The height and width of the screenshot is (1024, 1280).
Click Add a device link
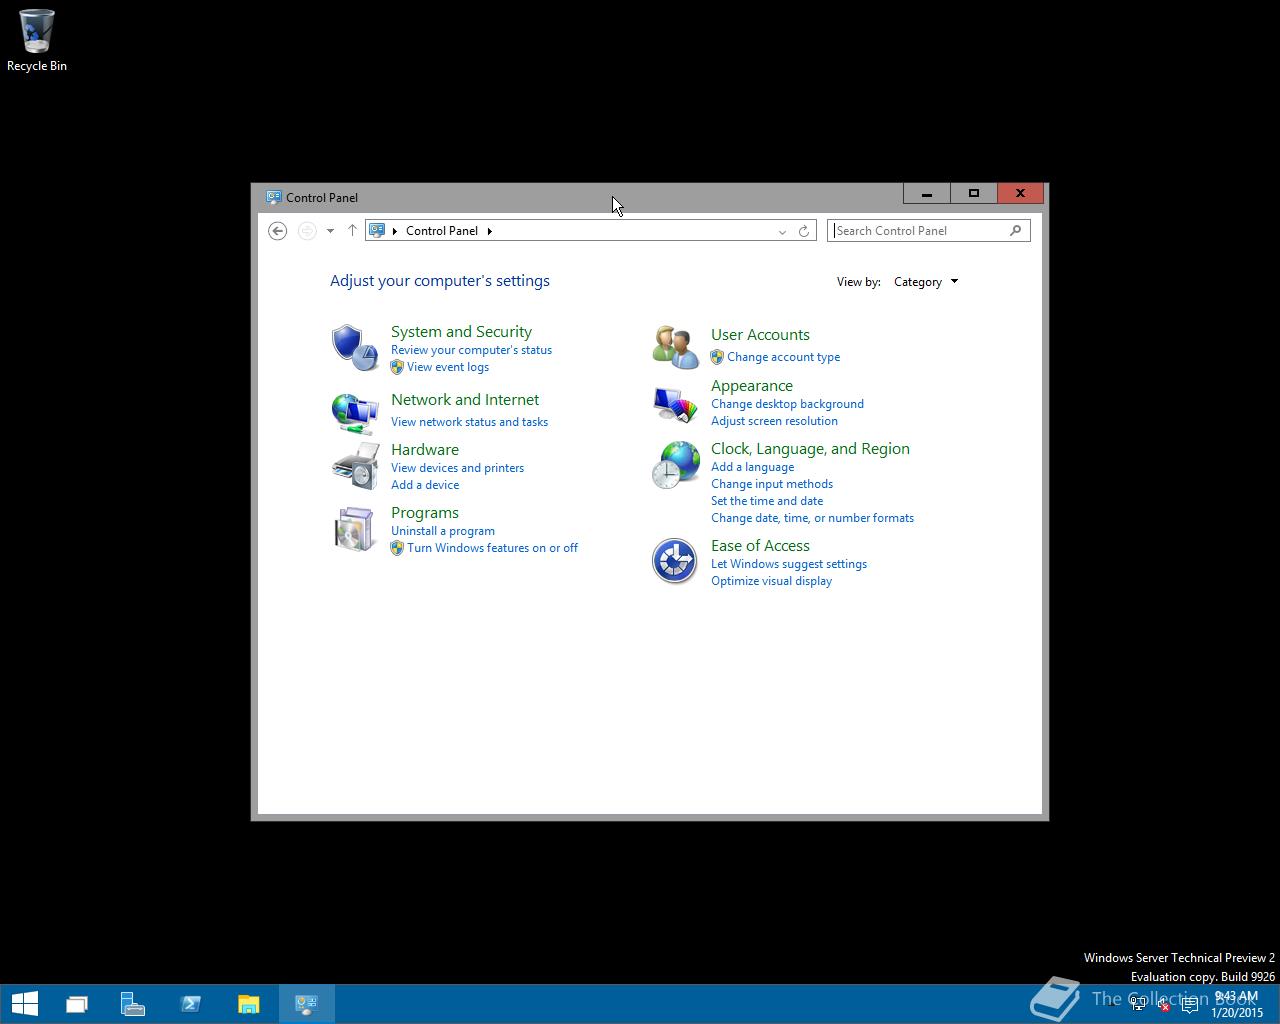pos(425,485)
